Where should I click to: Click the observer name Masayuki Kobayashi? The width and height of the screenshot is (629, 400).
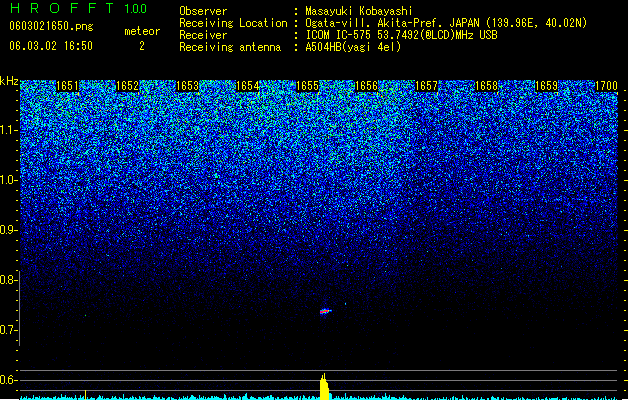click(359, 11)
